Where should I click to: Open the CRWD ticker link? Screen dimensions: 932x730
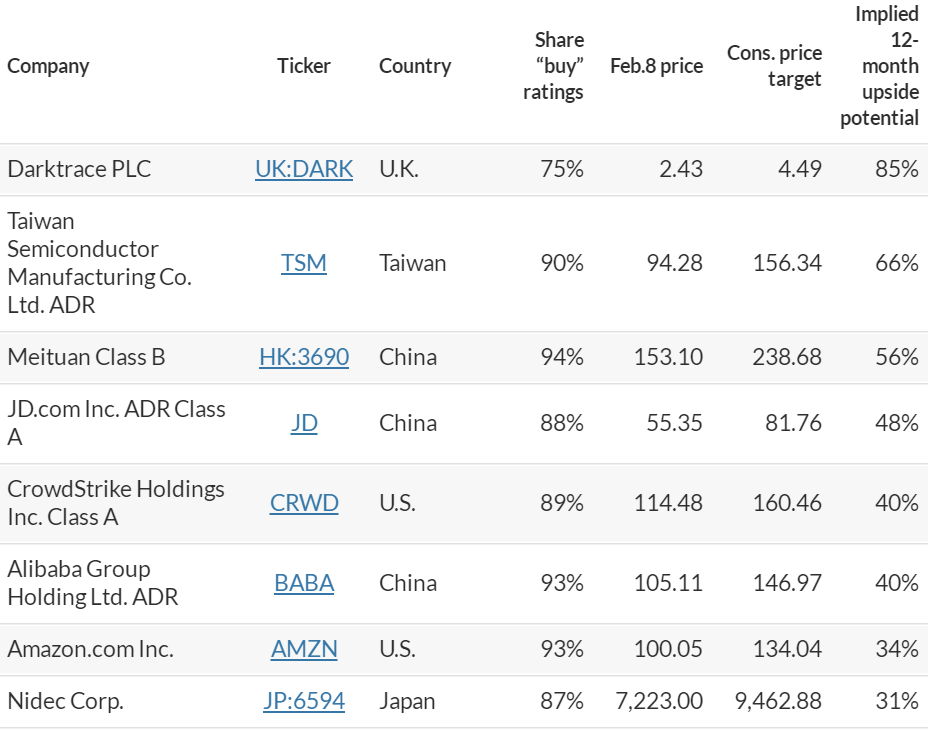point(304,503)
